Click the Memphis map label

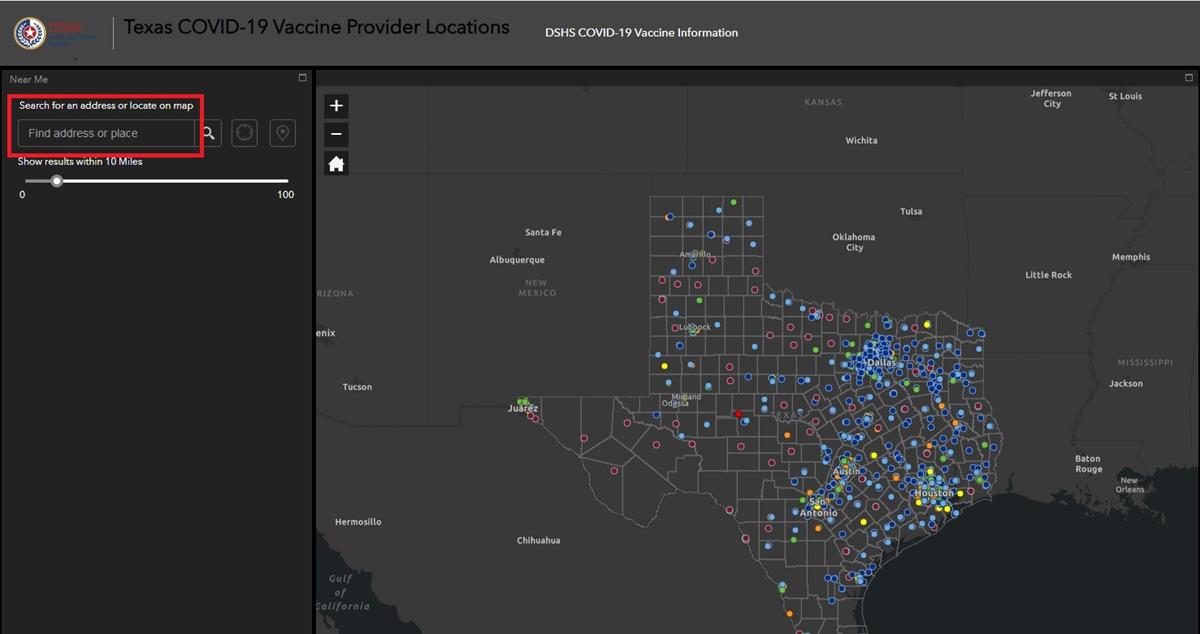pyautogui.click(x=1131, y=257)
